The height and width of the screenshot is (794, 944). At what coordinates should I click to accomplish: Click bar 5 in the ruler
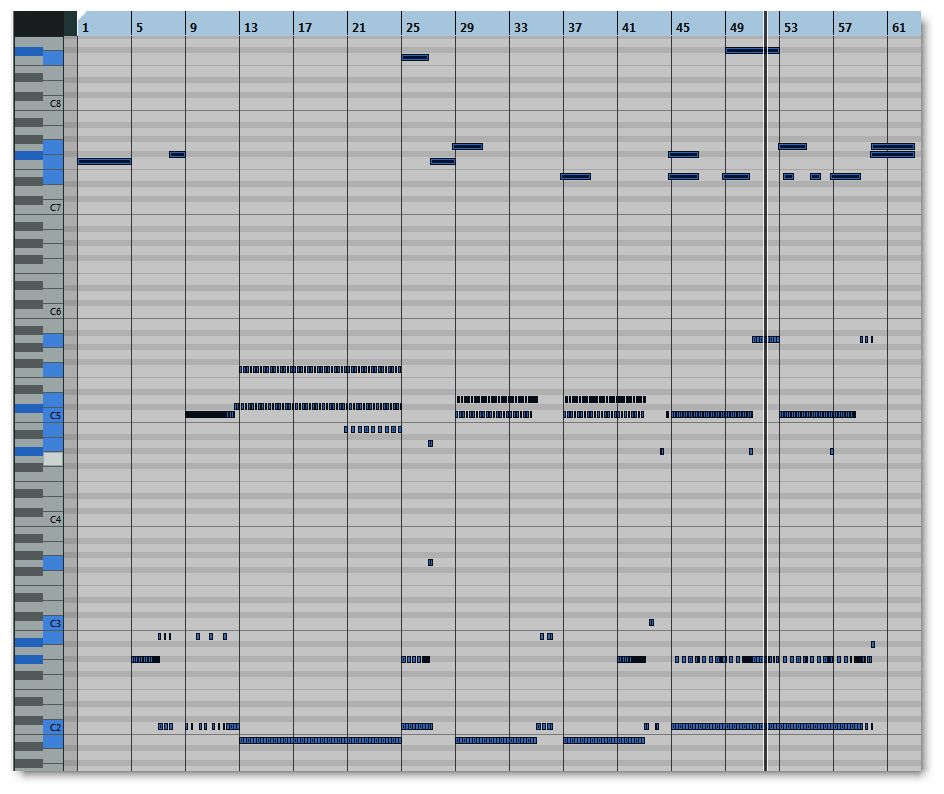139,28
